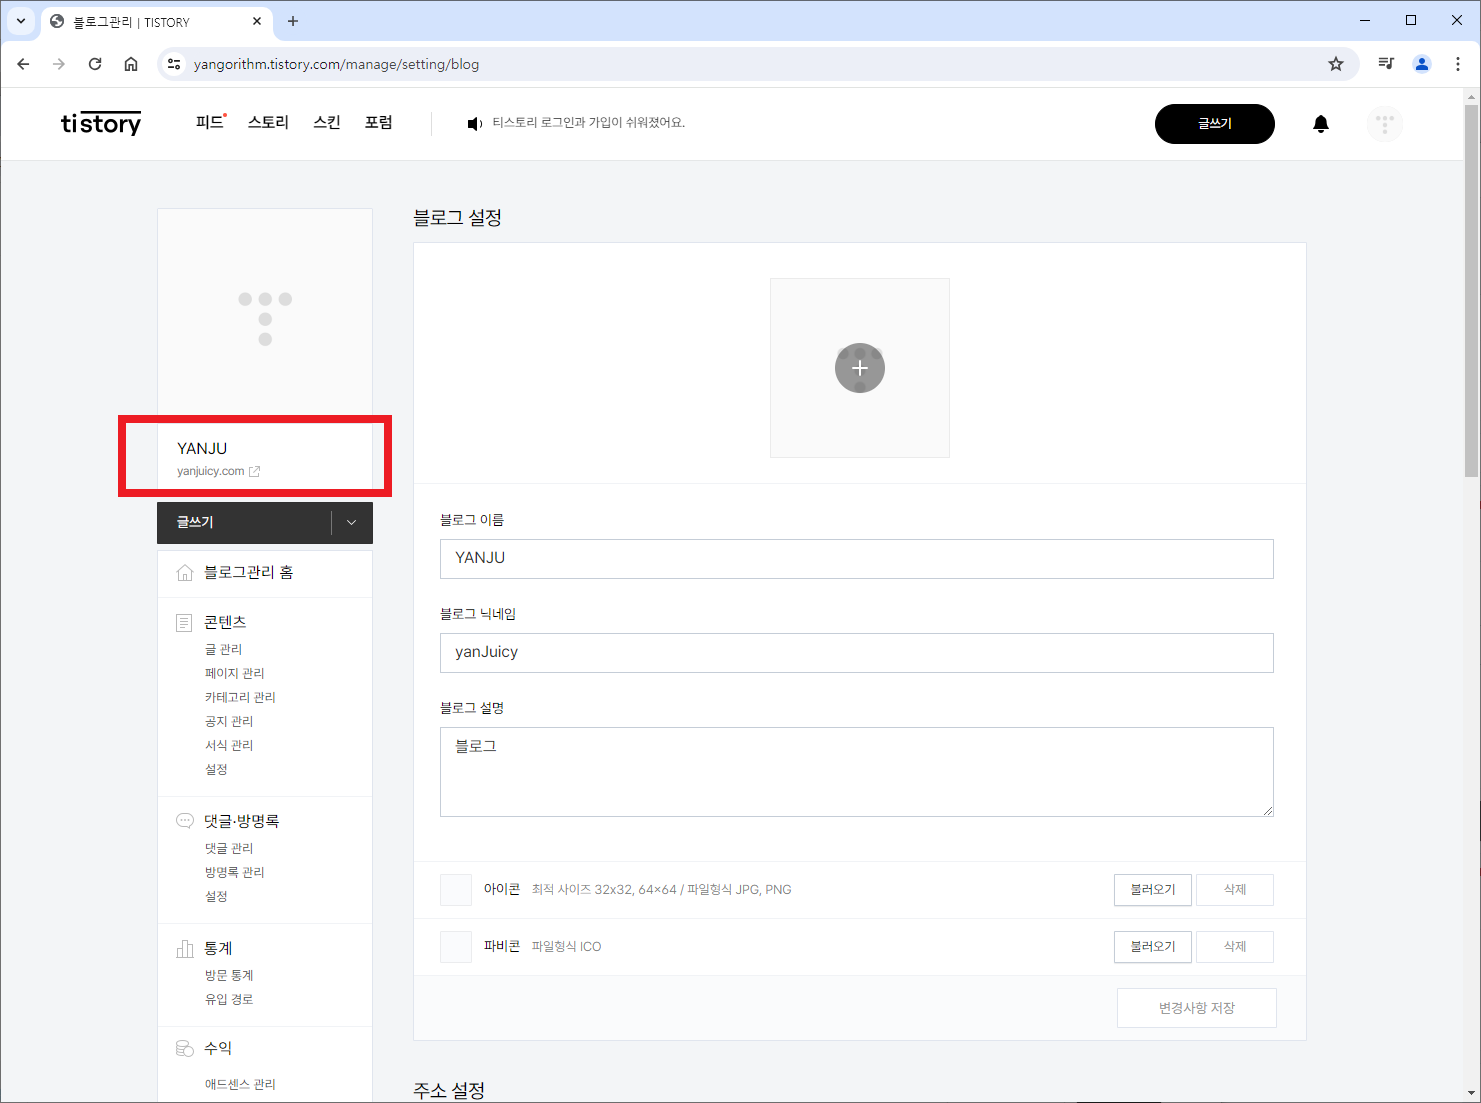The width and height of the screenshot is (1481, 1103).
Task: Open 페이지 관리 in sidebar
Action: pyautogui.click(x=235, y=674)
